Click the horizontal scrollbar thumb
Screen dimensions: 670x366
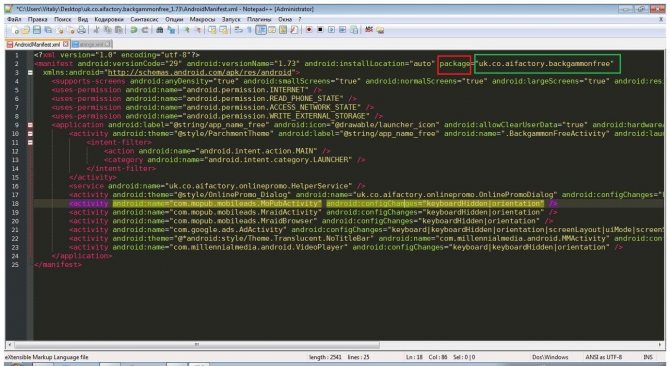(197, 344)
